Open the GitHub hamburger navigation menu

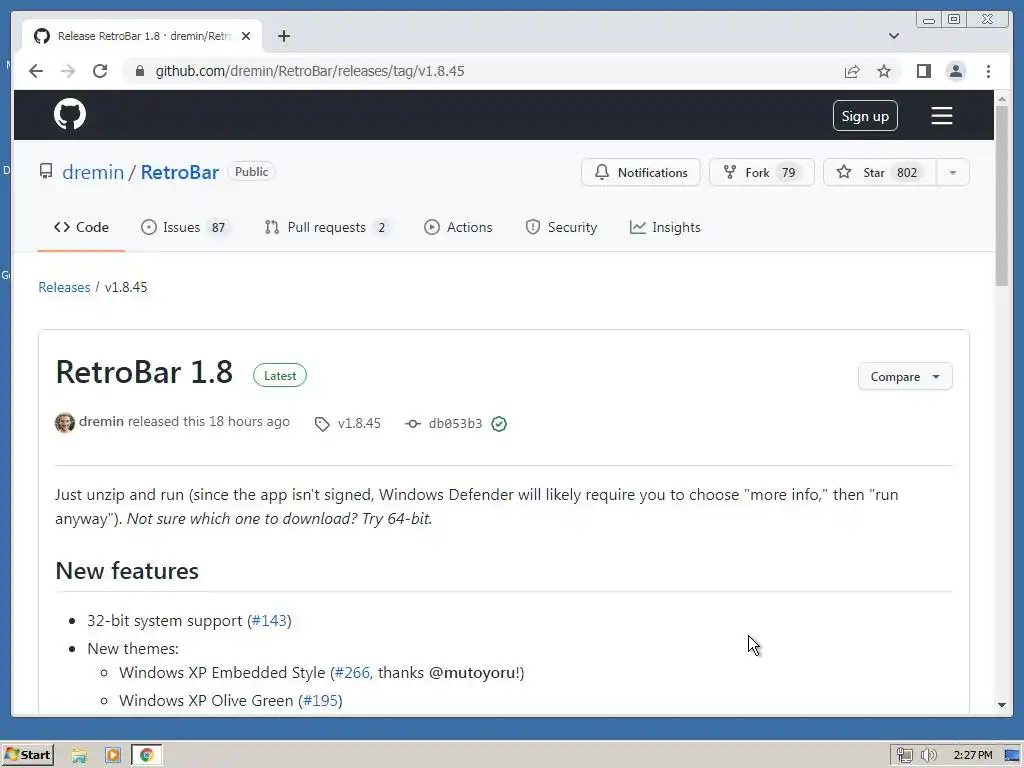941,116
